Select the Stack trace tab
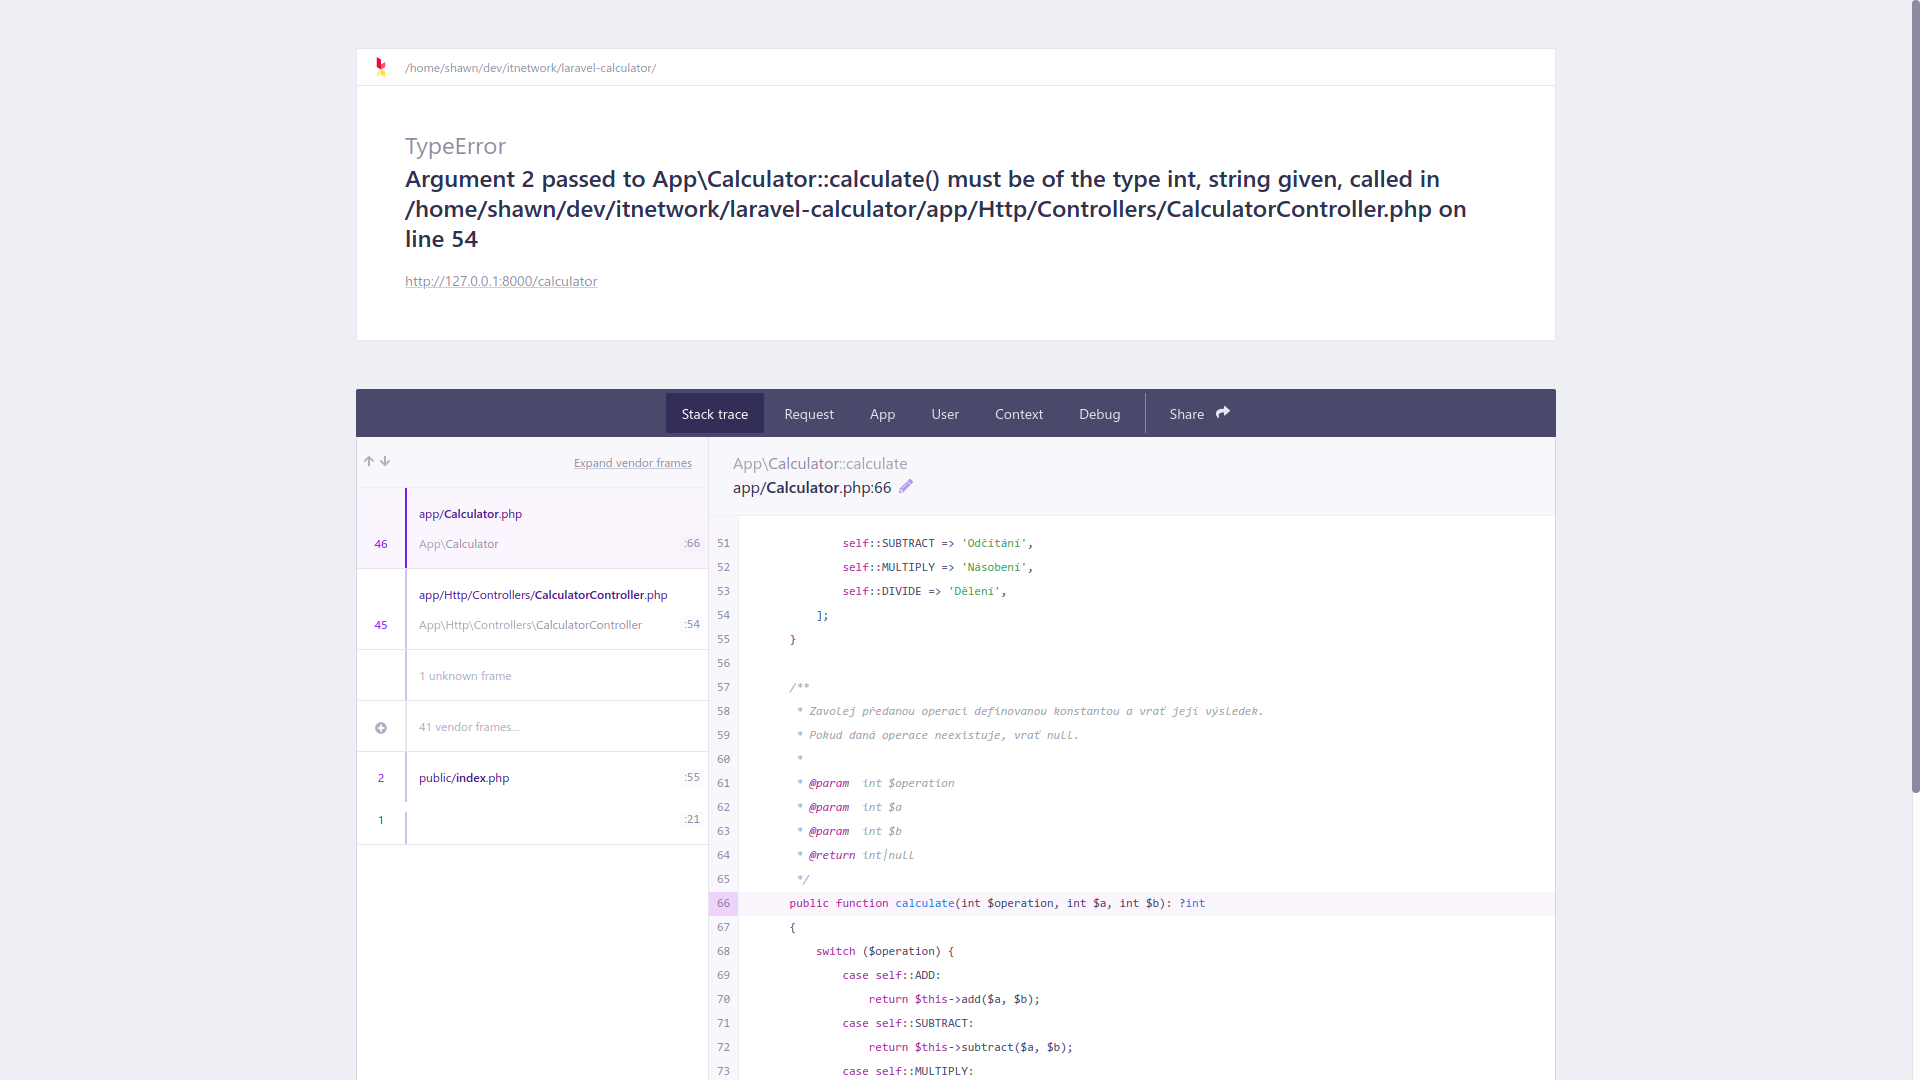This screenshot has width=1920, height=1080. point(714,413)
